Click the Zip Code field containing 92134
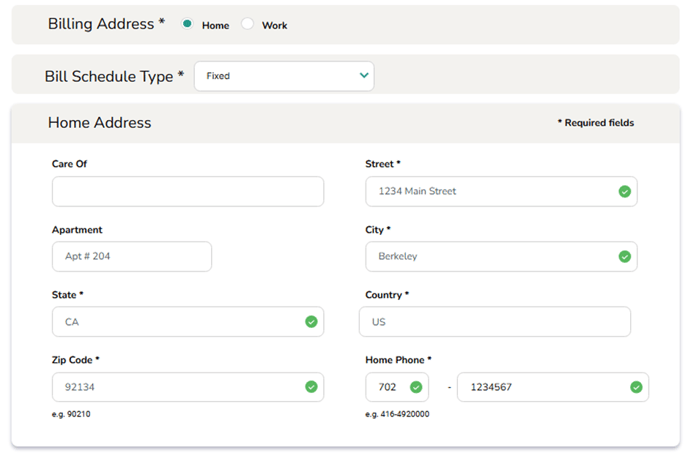The width and height of the screenshot is (688, 453). click(175, 387)
